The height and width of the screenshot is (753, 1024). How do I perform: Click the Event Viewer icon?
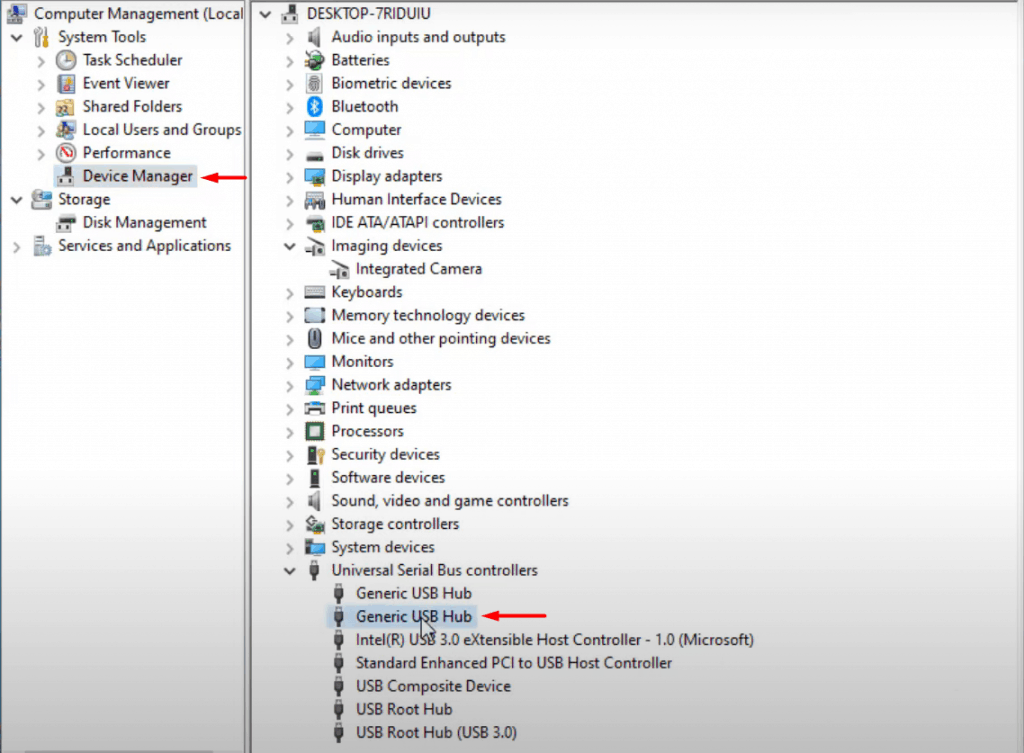pos(66,84)
